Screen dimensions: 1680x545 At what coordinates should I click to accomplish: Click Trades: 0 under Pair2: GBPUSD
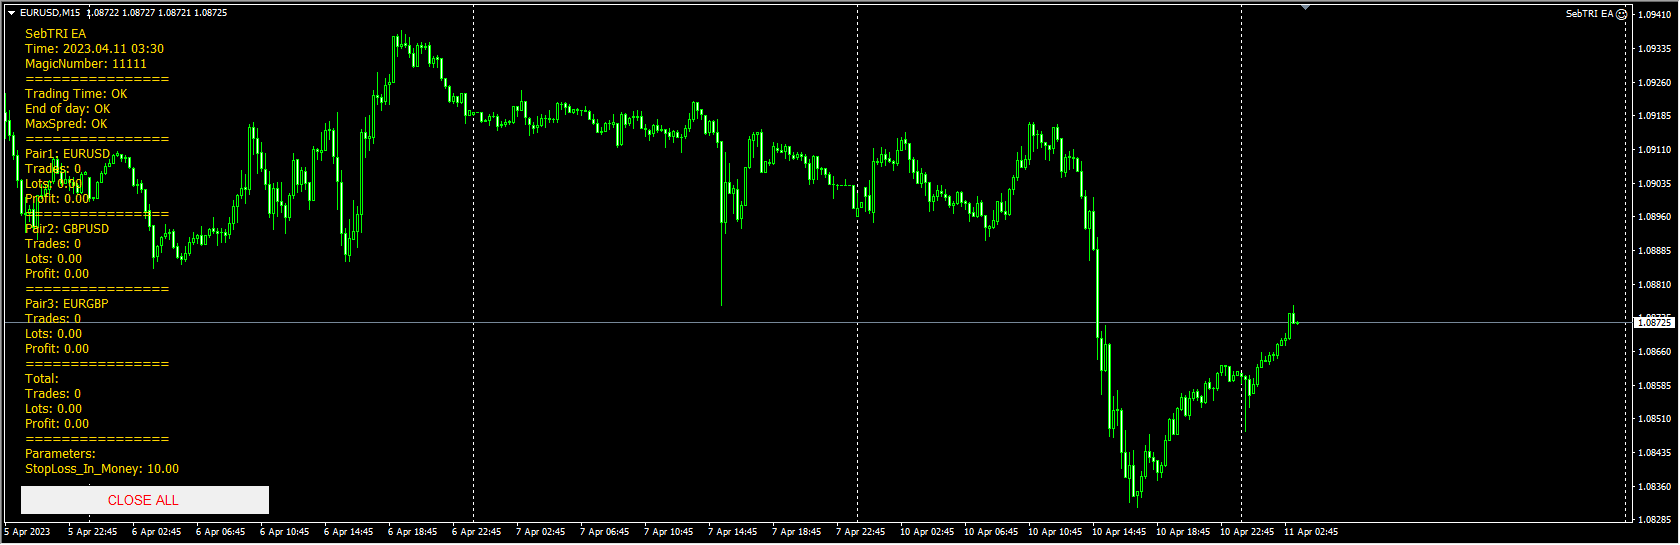[53, 244]
